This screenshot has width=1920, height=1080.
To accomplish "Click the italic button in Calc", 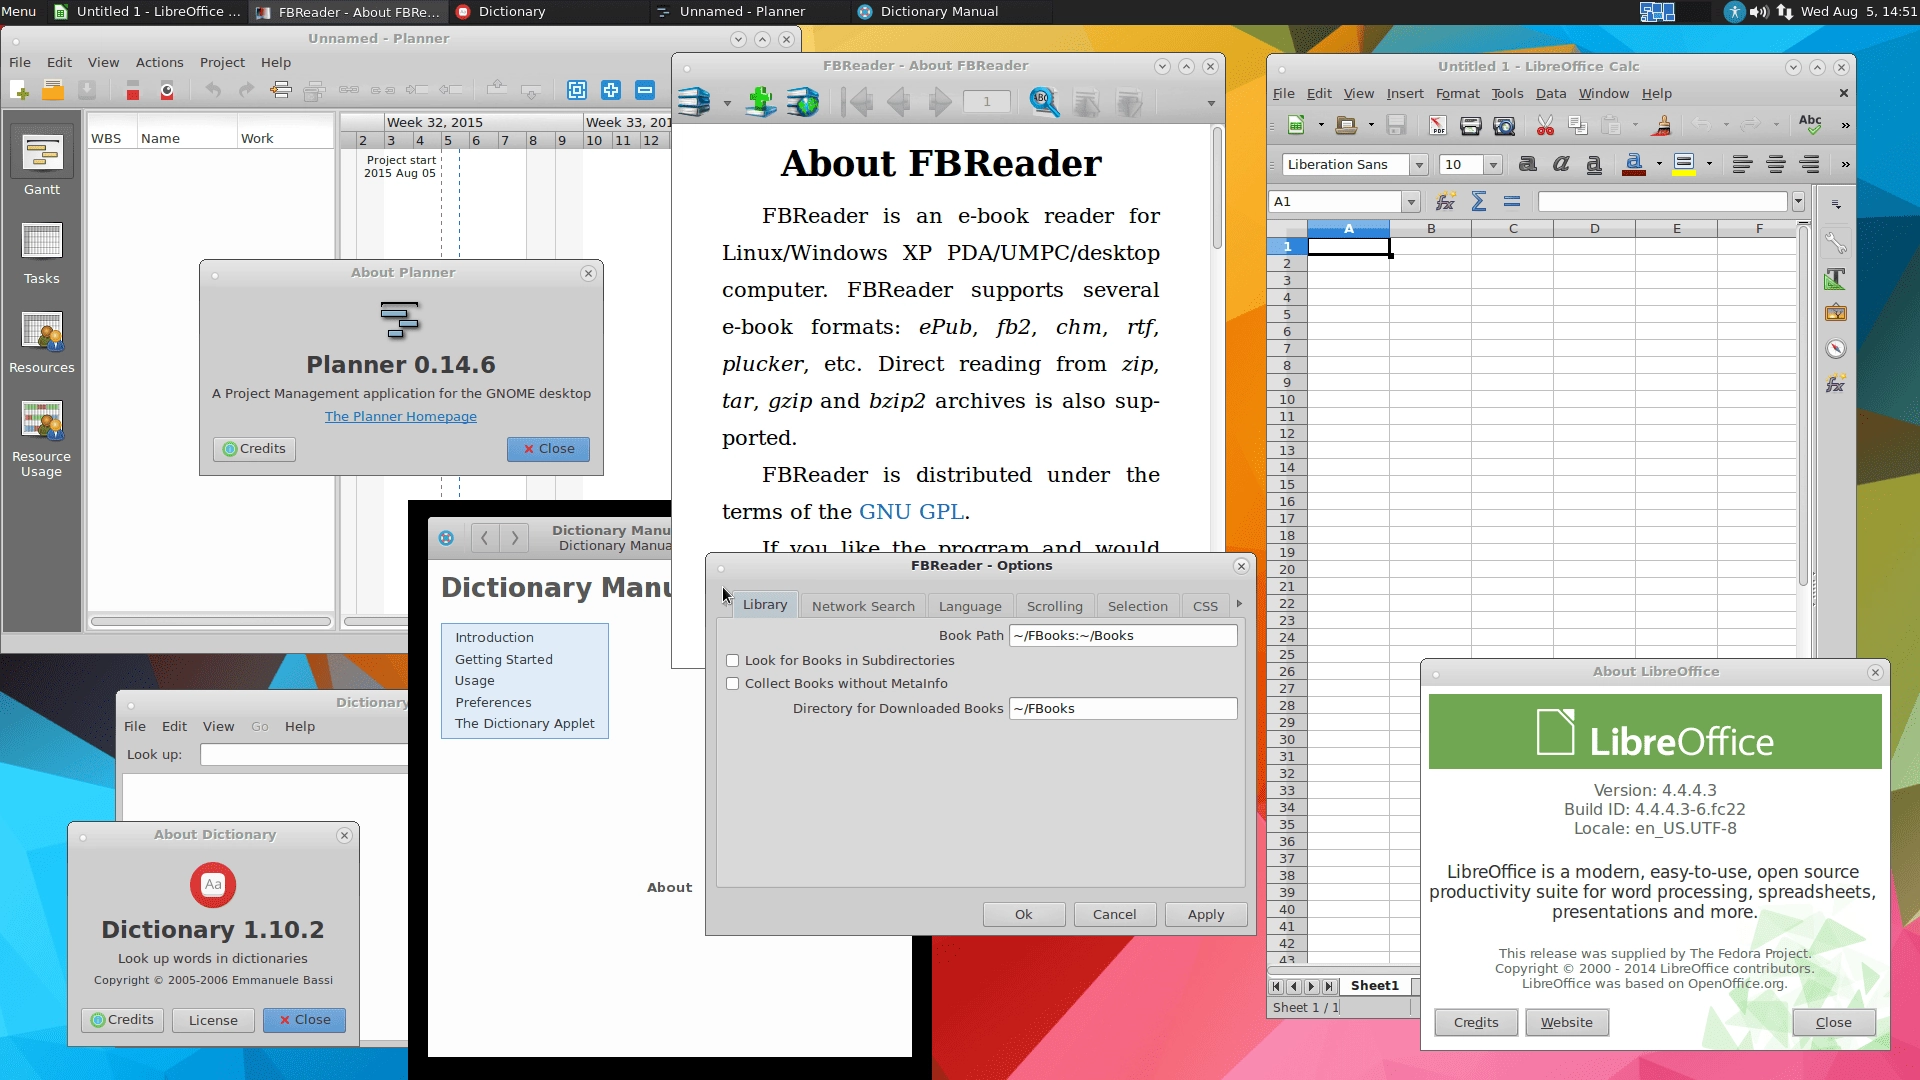I will click(1561, 165).
